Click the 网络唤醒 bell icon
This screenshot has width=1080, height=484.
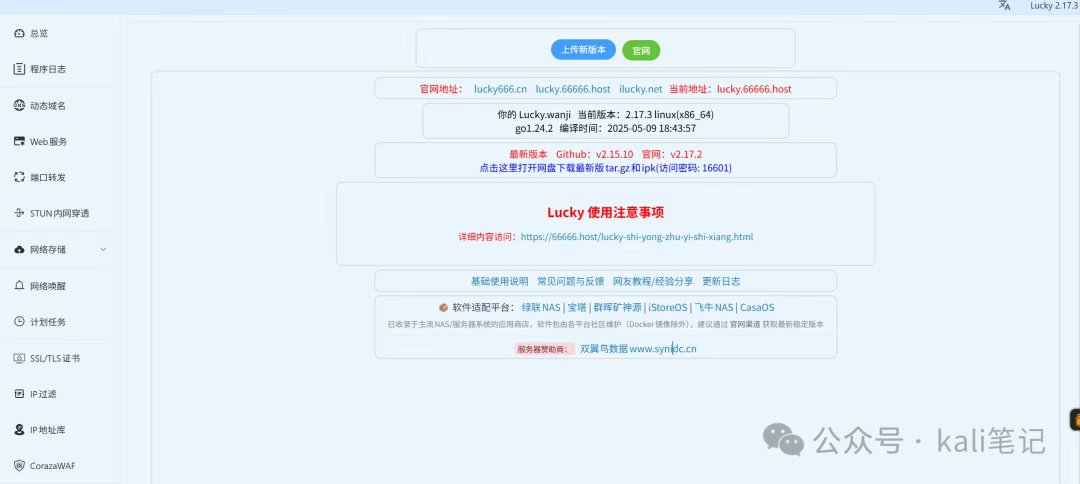[x=19, y=286]
